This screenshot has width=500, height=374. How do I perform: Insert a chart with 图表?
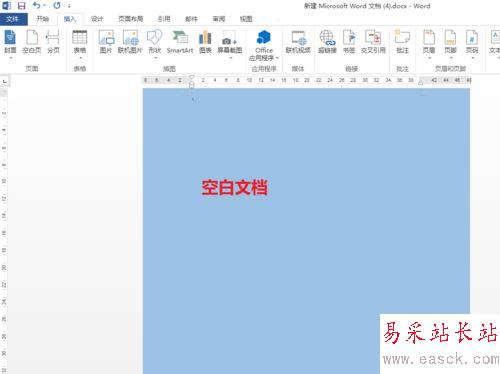tap(205, 42)
